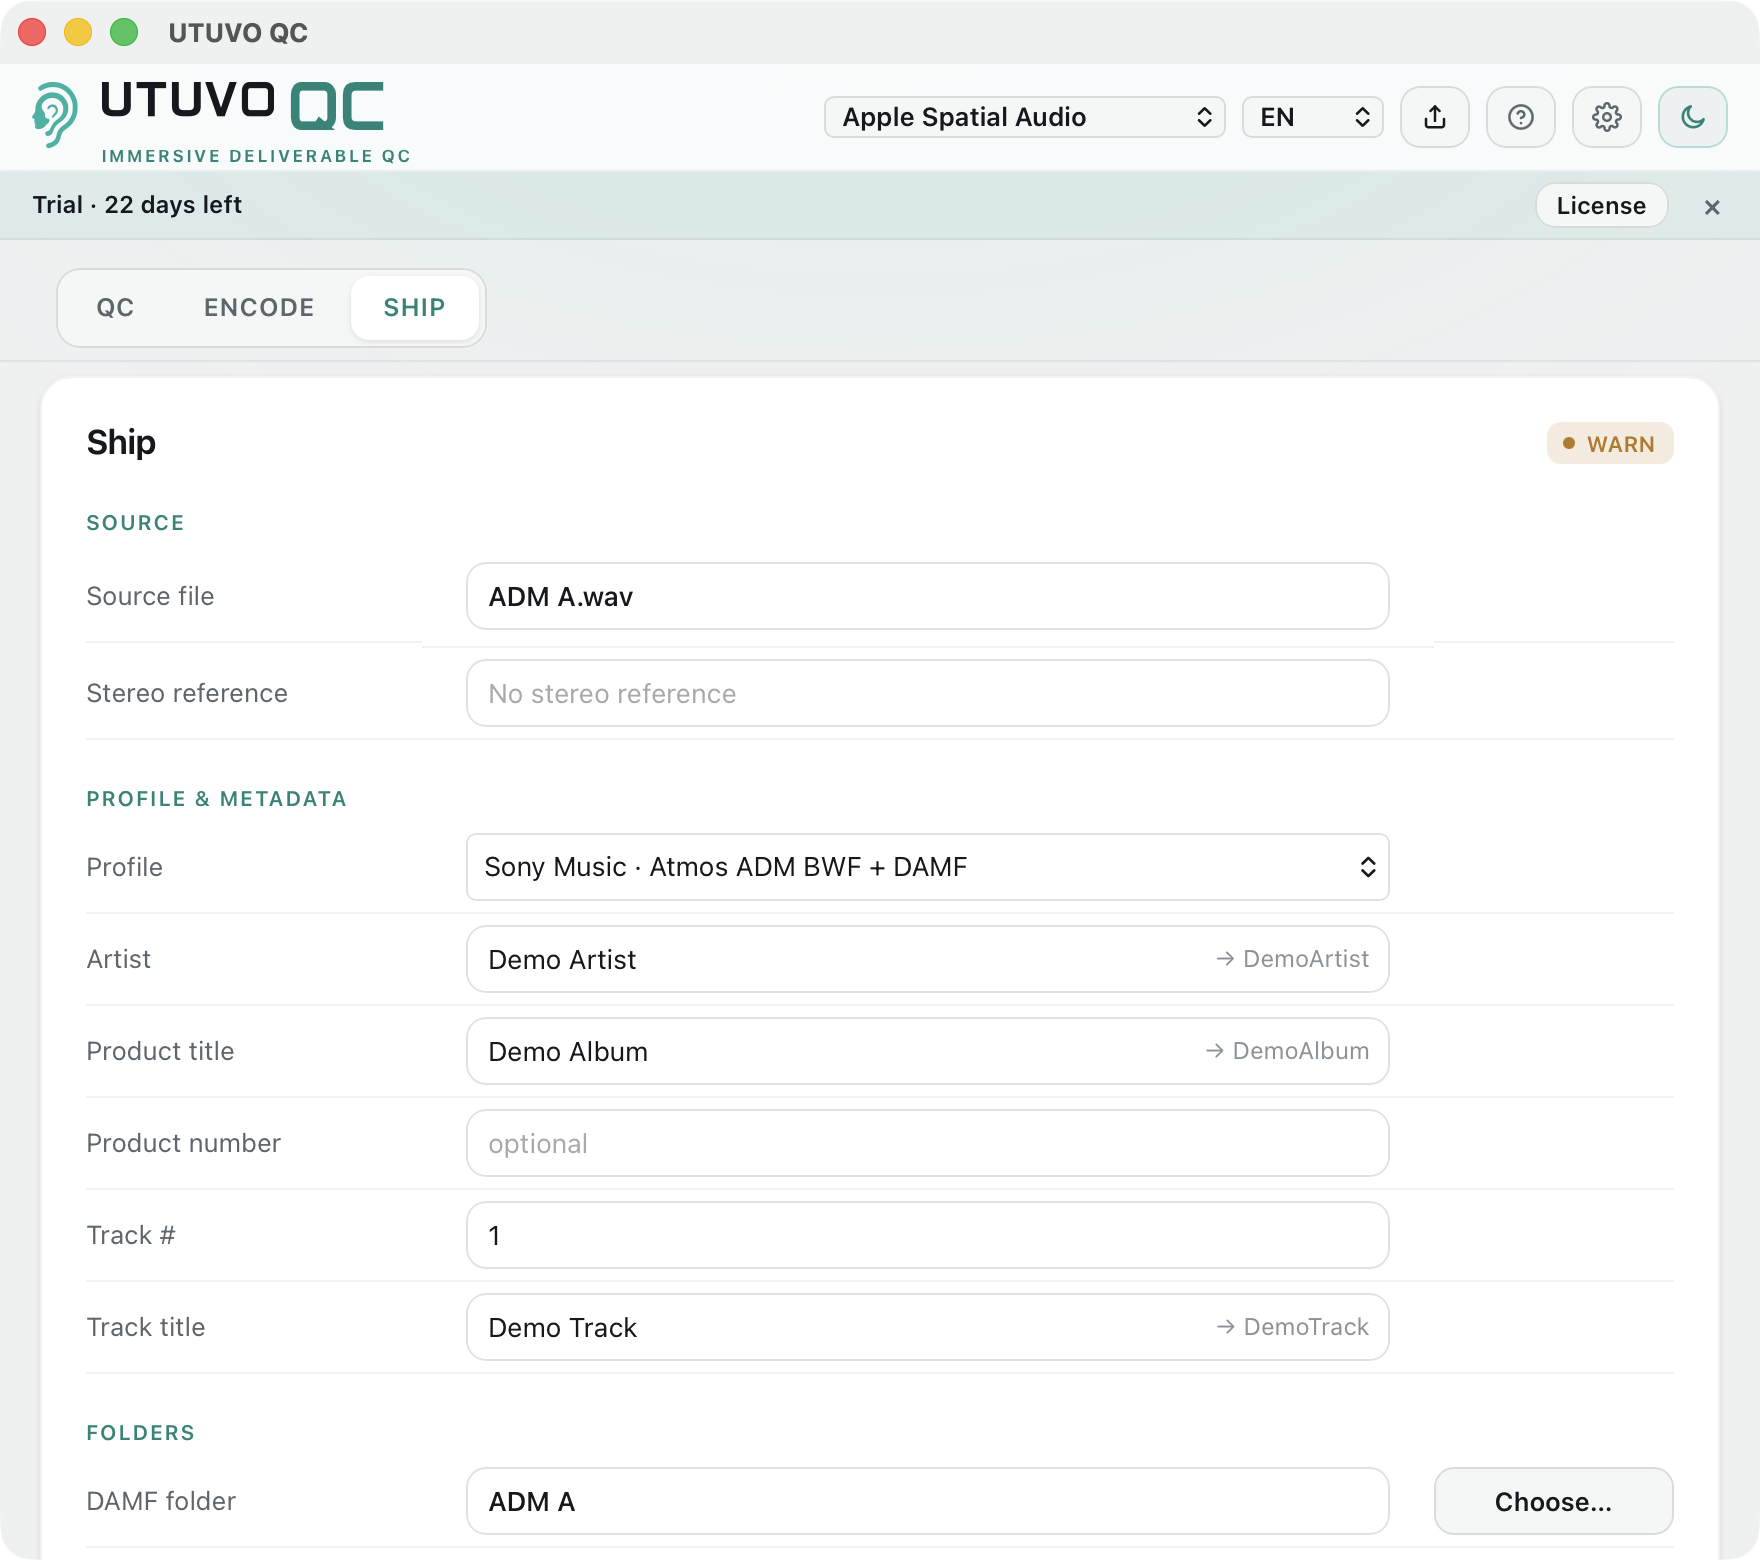
Task: Click the 'Trial · 22 days left' text
Action: (137, 205)
